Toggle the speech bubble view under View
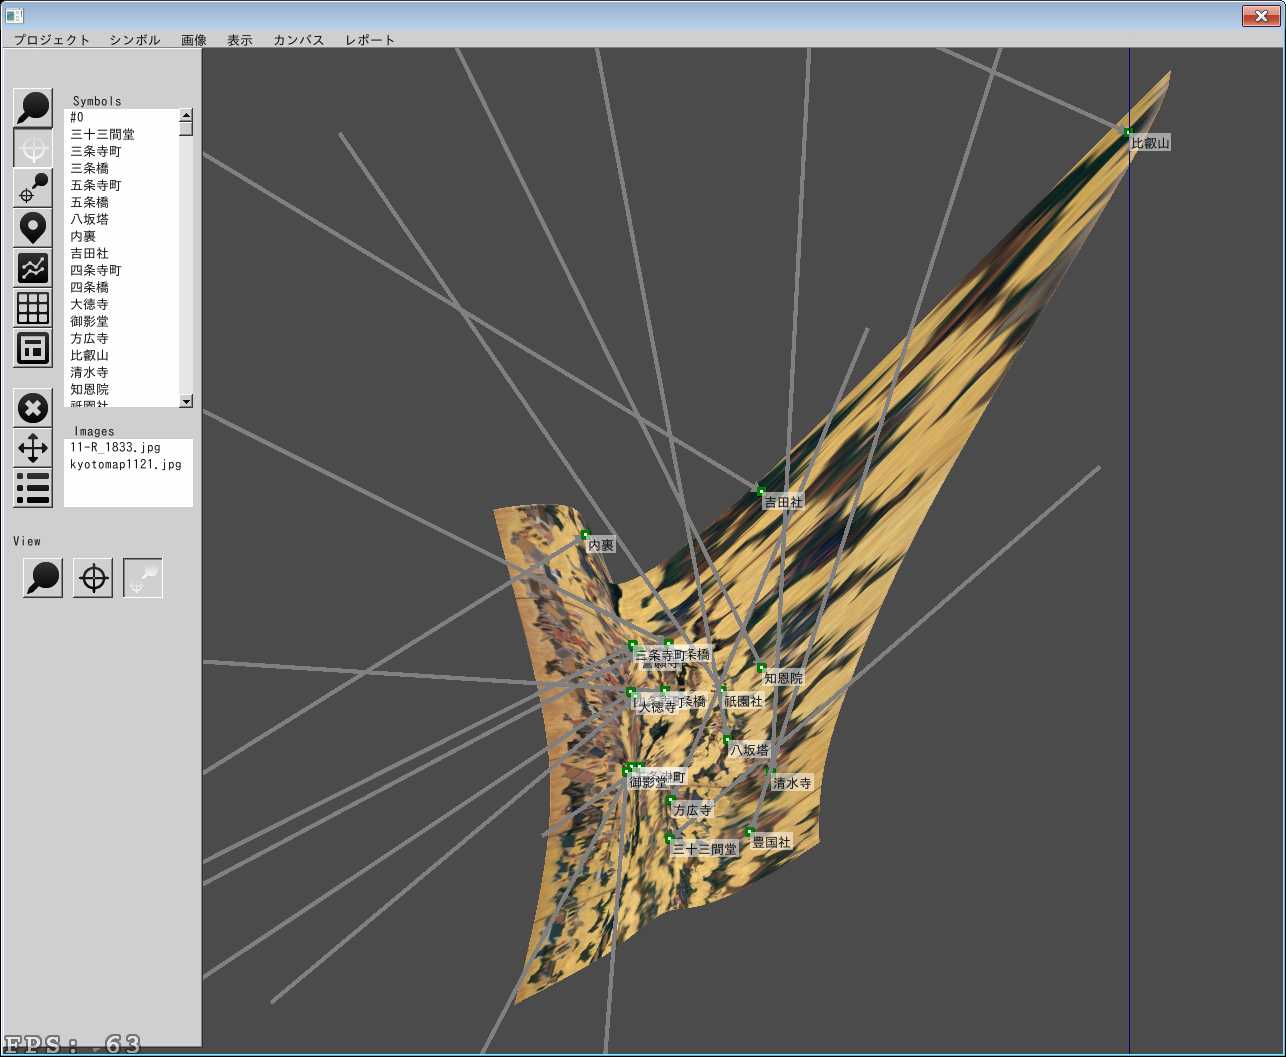 coord(43,578)
